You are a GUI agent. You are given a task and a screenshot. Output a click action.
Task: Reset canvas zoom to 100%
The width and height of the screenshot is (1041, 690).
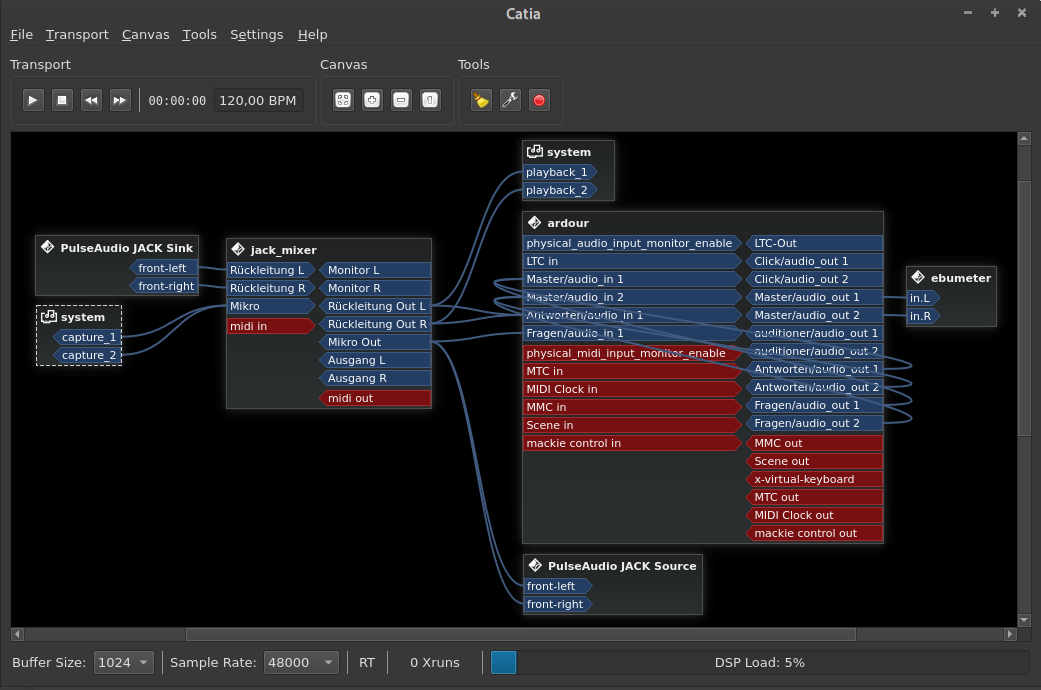430,100
